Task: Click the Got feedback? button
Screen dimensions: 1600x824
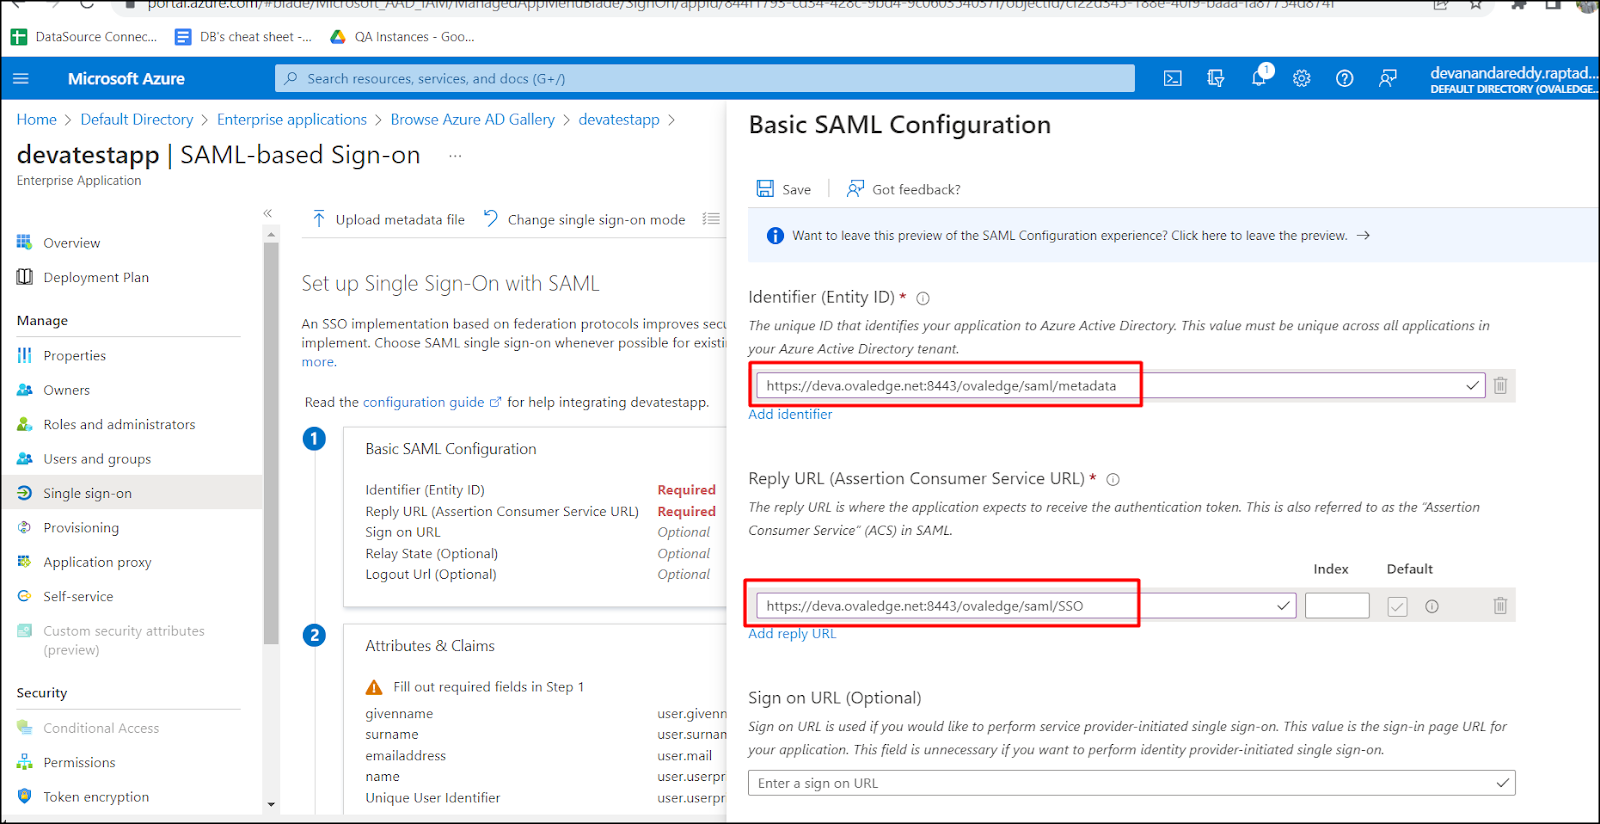Action: point(904,189)
